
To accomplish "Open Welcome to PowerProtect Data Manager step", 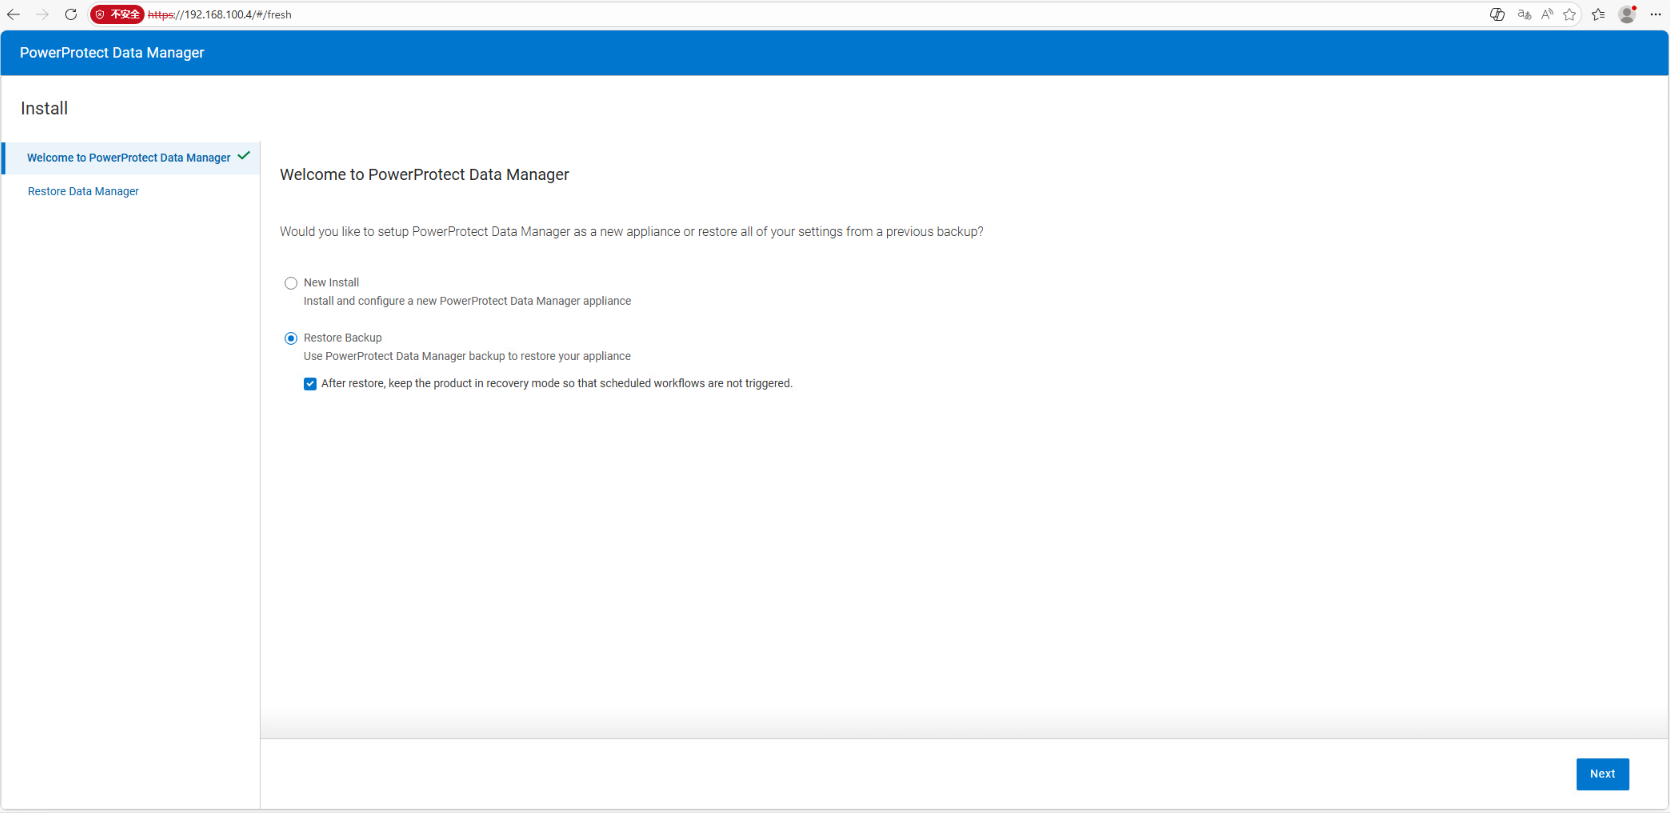I will pos(132,158).
